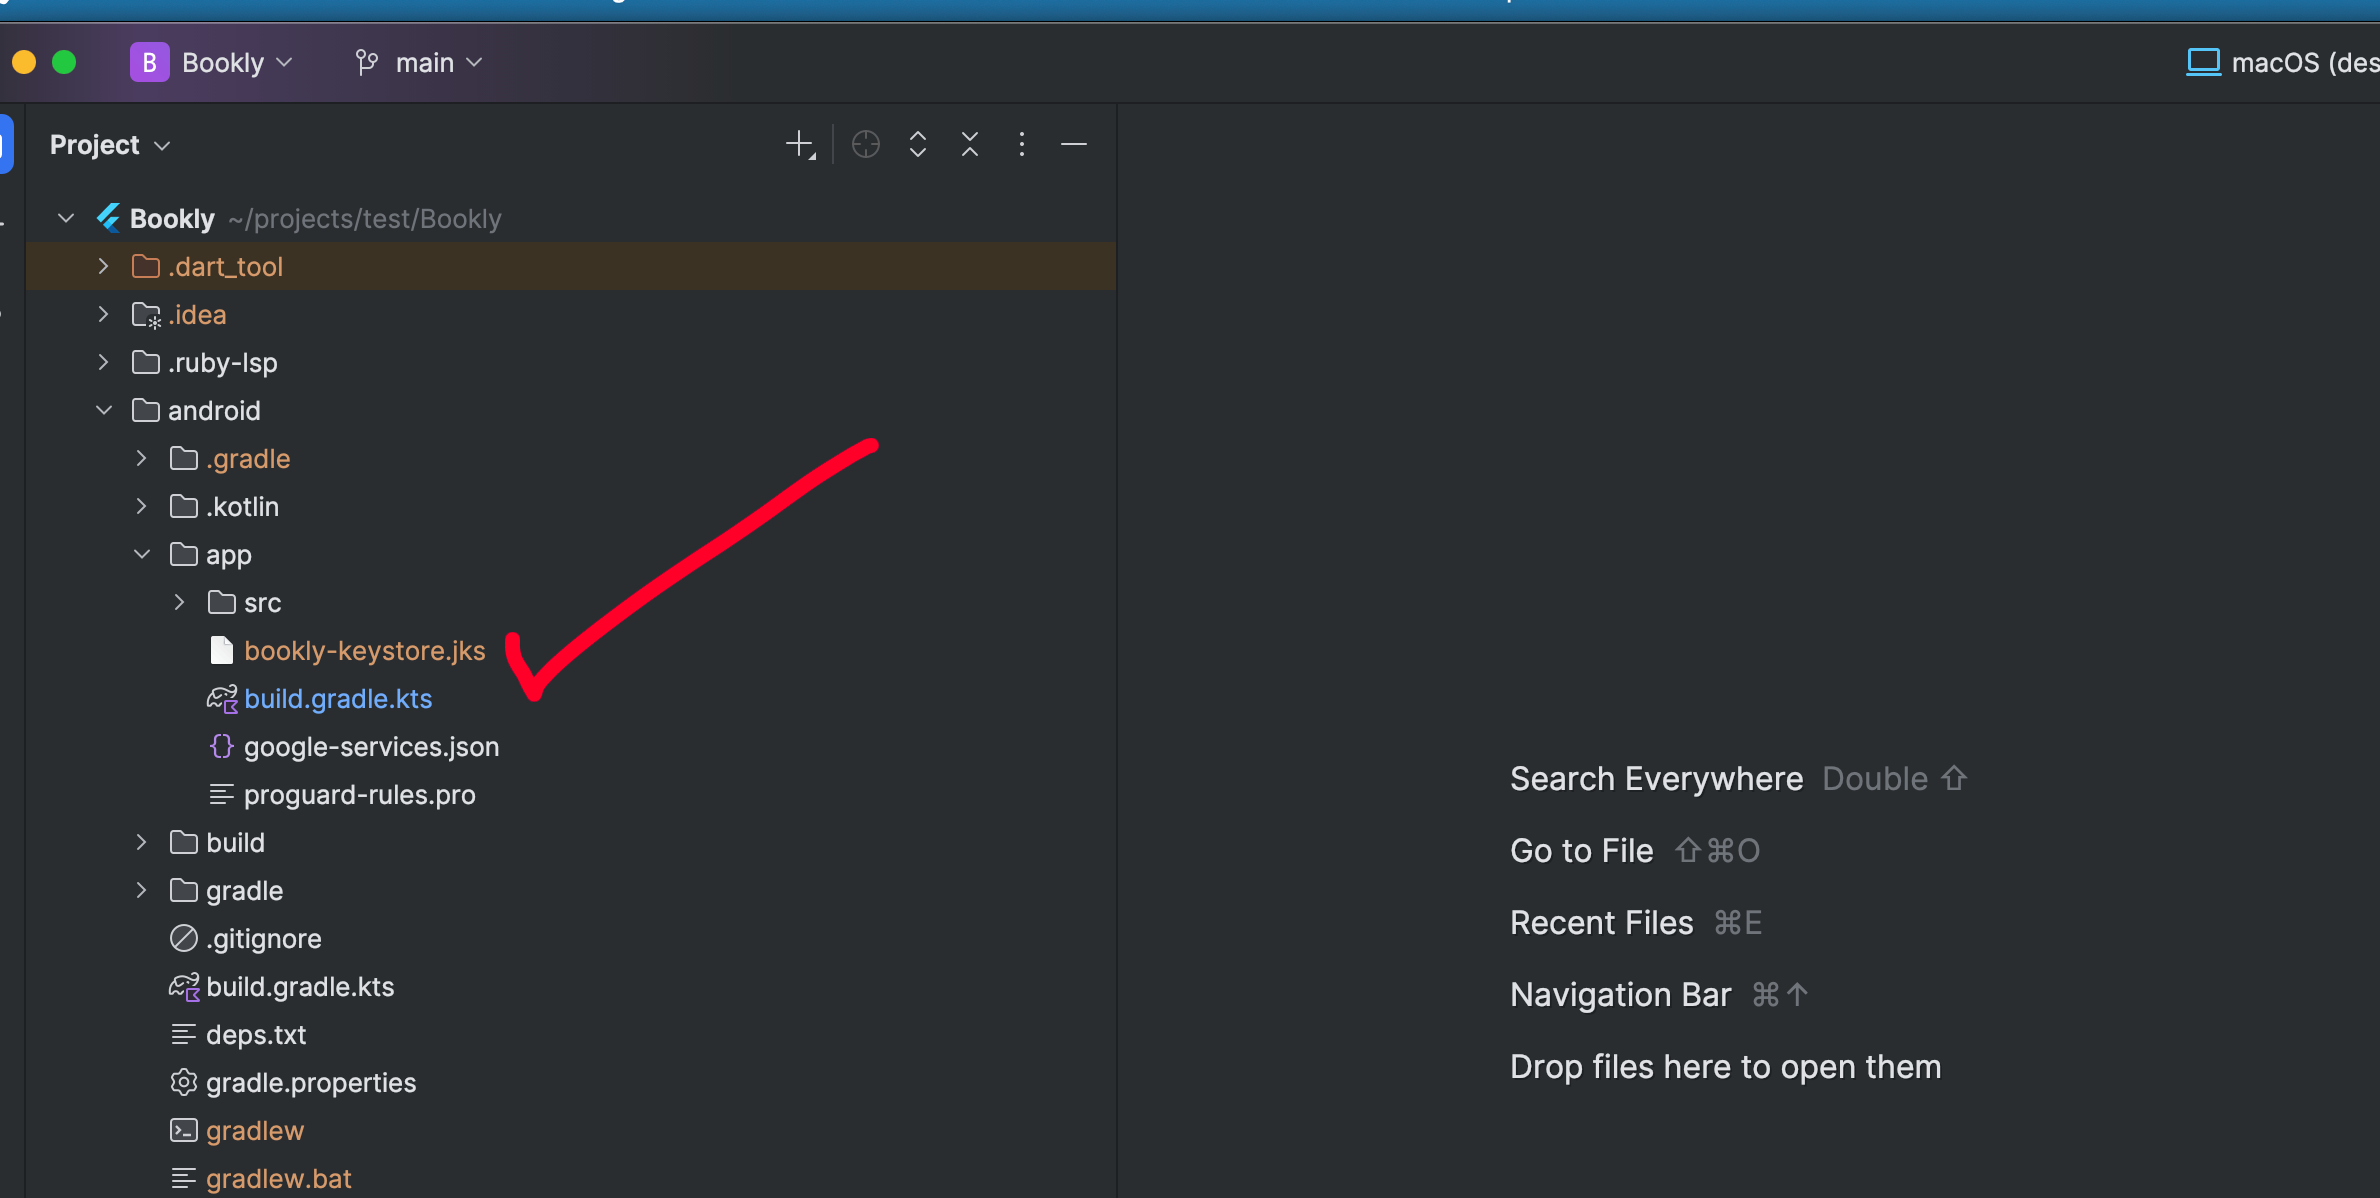The height and width of the screenshot is (1198, 2380).
Task: Collapse the Bookly root project node
Action: pyautogui.click(x=66, y=218)
